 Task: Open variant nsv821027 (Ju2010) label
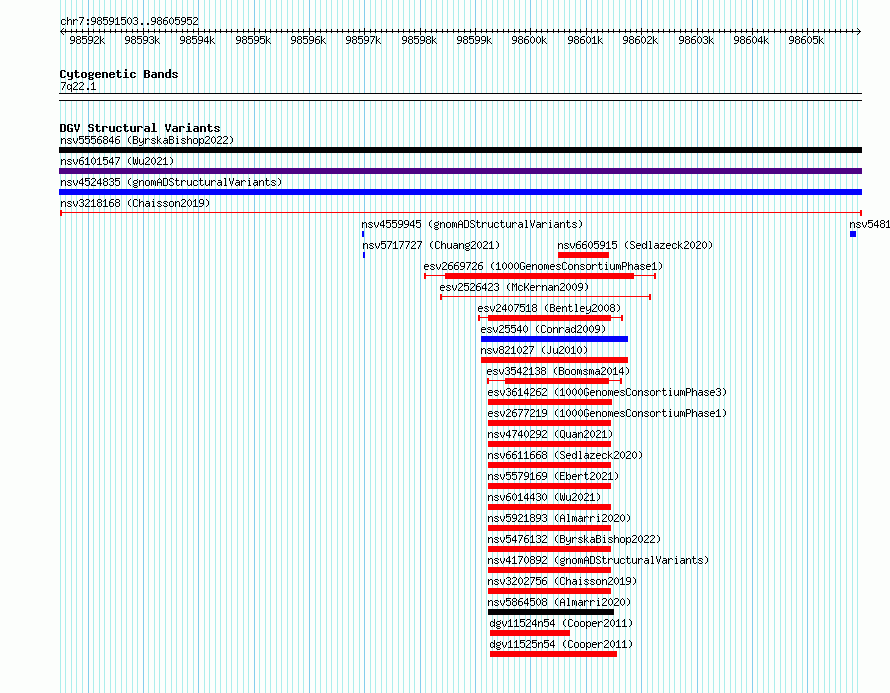[534, 350]
